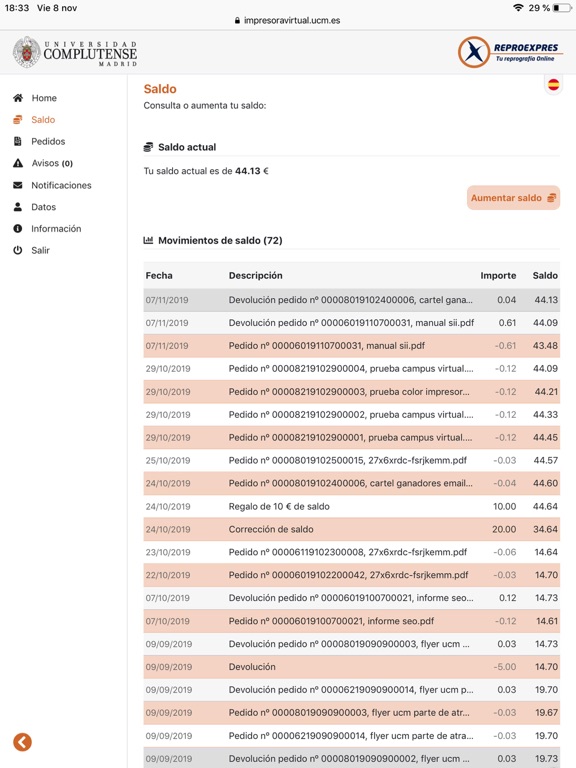Tap the lock icon in address bar
576x768 pixels.
[x=238, y=21]
